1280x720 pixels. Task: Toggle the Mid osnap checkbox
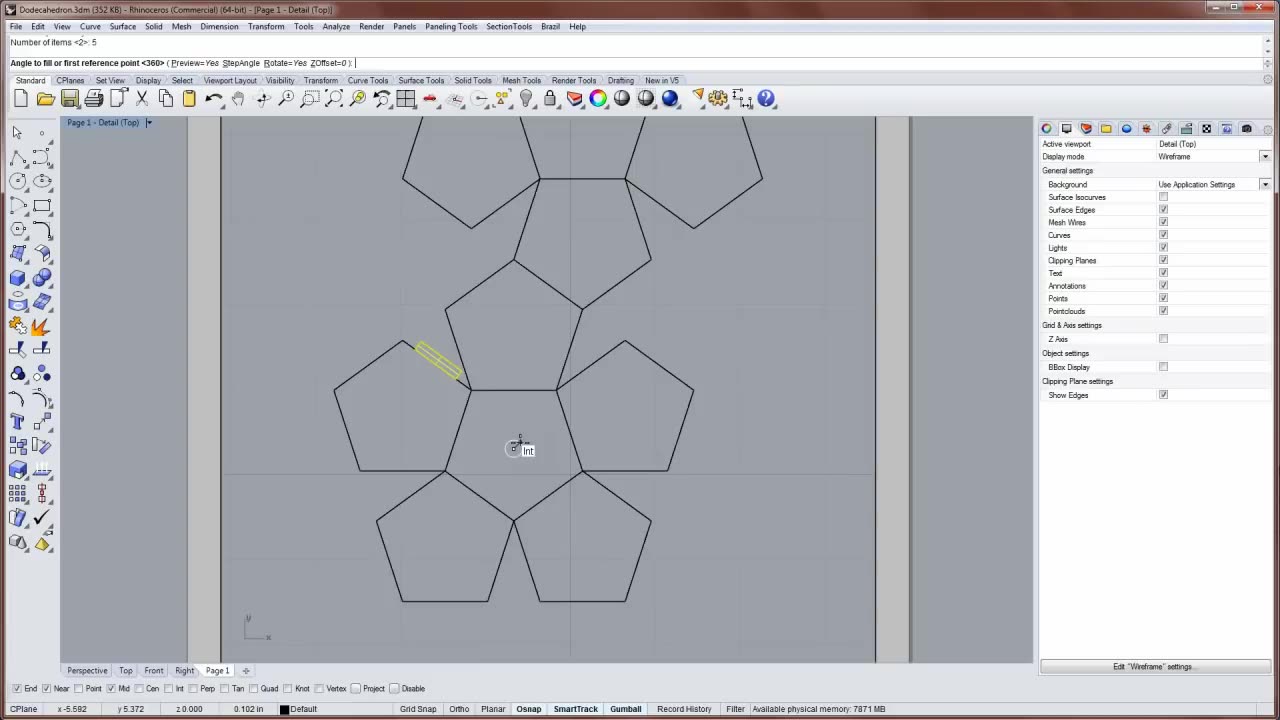111,688
